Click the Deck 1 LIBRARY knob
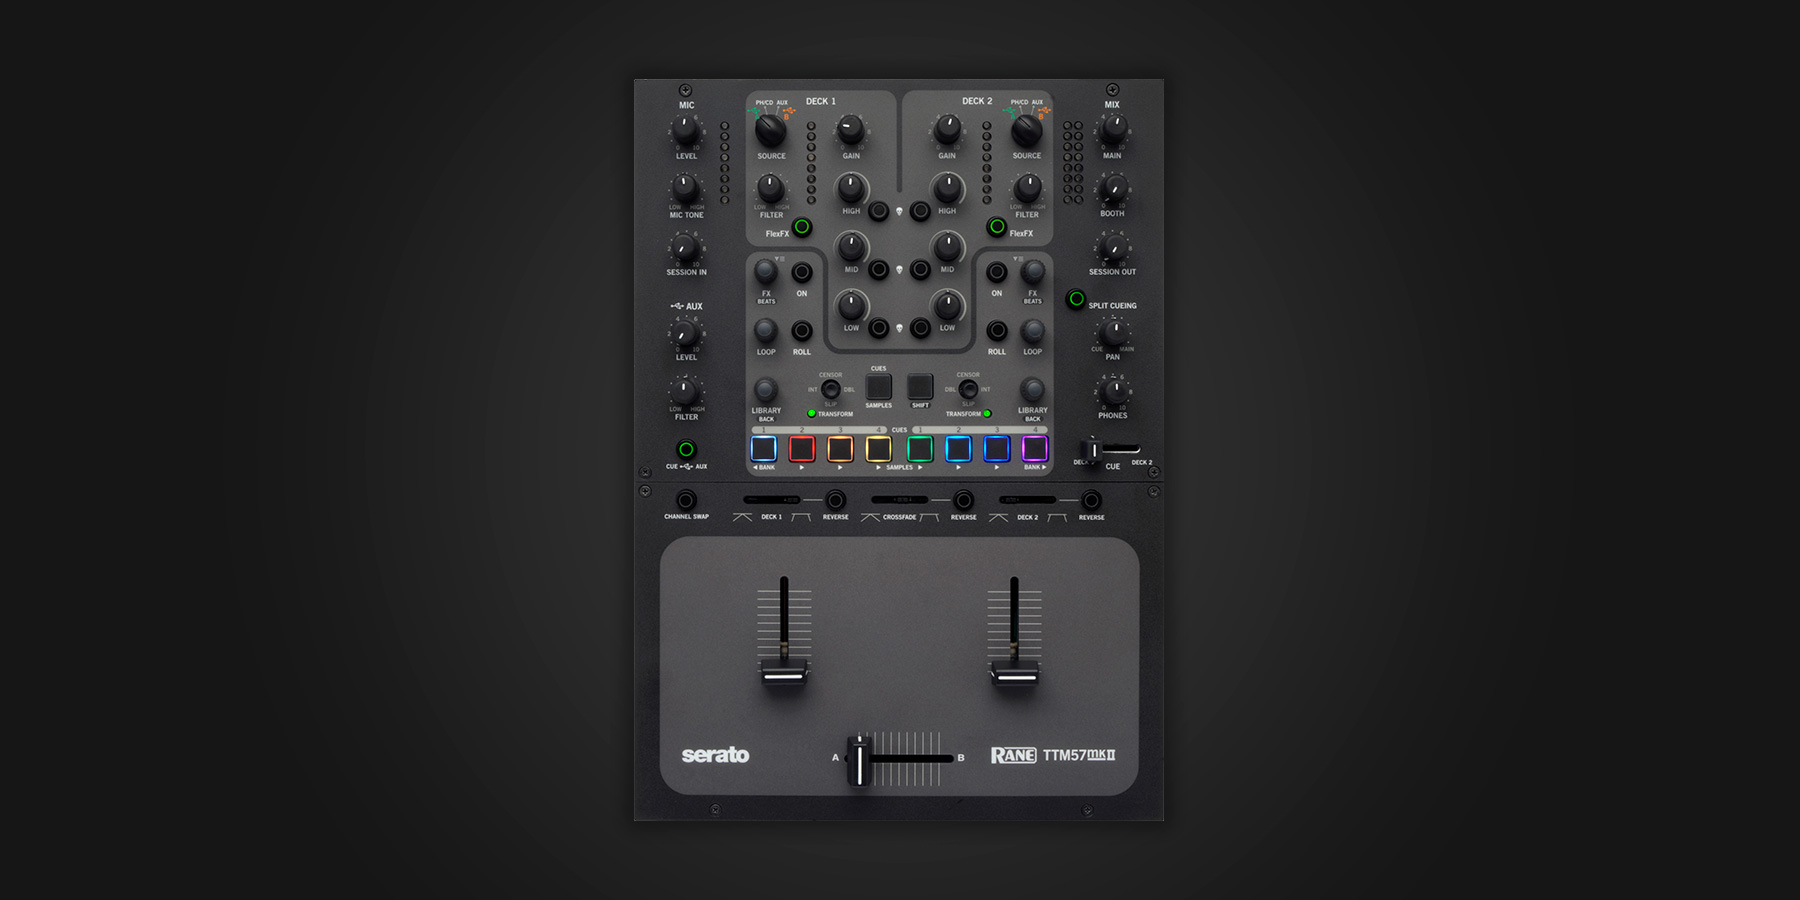The width and height of the screenshot is (1800, 900). [x=766, y=389]
